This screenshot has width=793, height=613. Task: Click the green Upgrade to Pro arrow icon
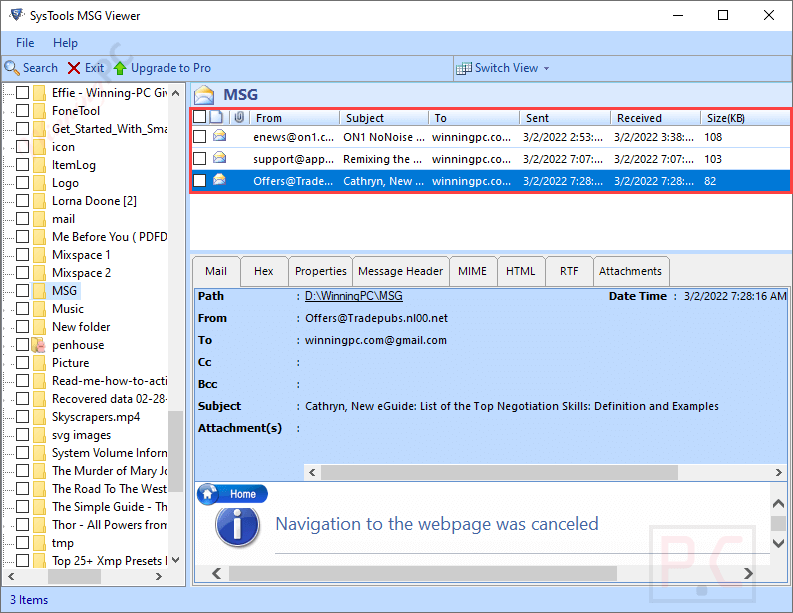pyautogui.click(x=120, y=68)
